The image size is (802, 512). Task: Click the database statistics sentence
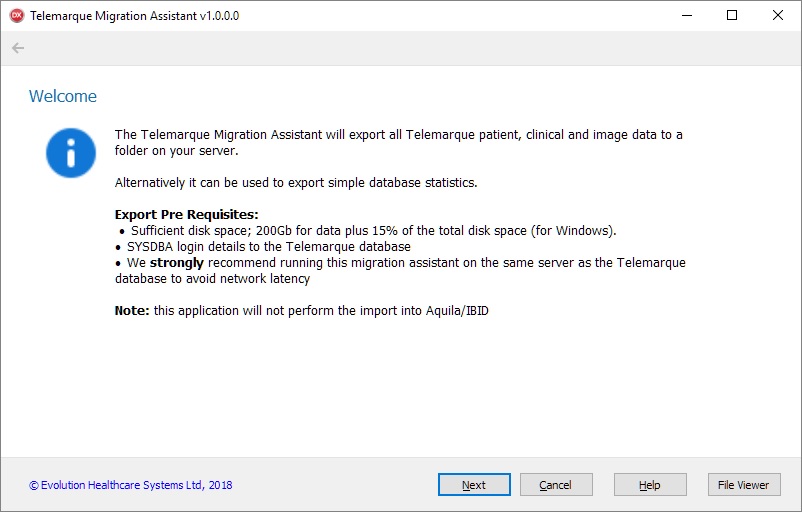point(296,183)
